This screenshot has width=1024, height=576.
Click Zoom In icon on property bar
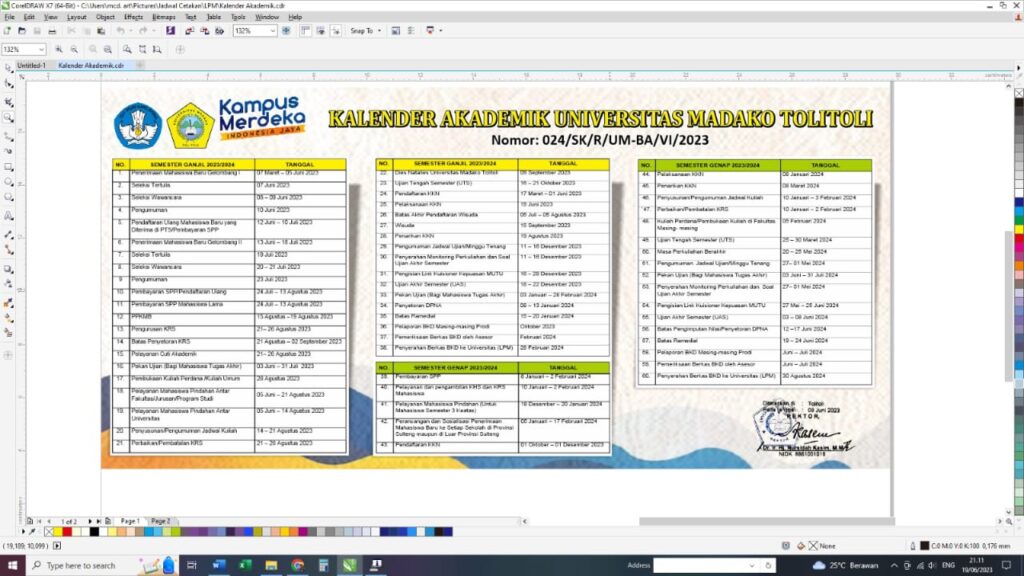(59, 49)
